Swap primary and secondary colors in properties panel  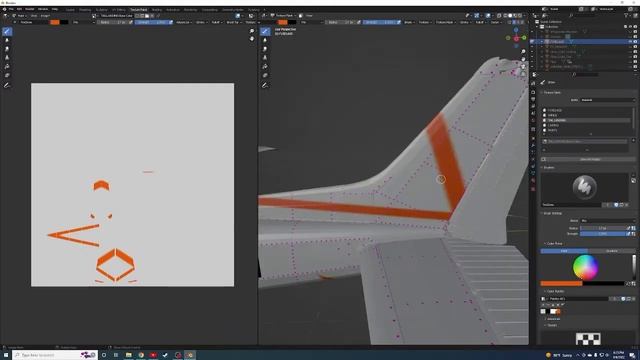pyautogui.click(x=629, y=284)
